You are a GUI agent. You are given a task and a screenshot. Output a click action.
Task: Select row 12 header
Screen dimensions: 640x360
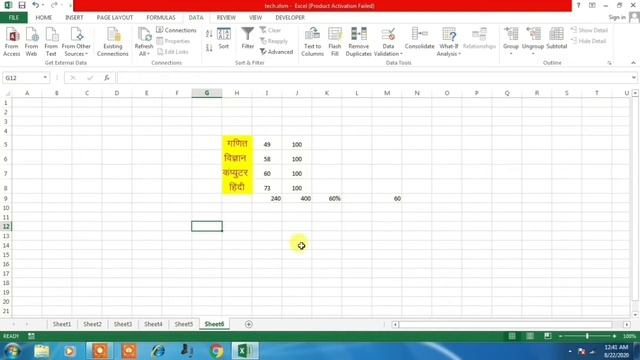(x=6, y=227)
